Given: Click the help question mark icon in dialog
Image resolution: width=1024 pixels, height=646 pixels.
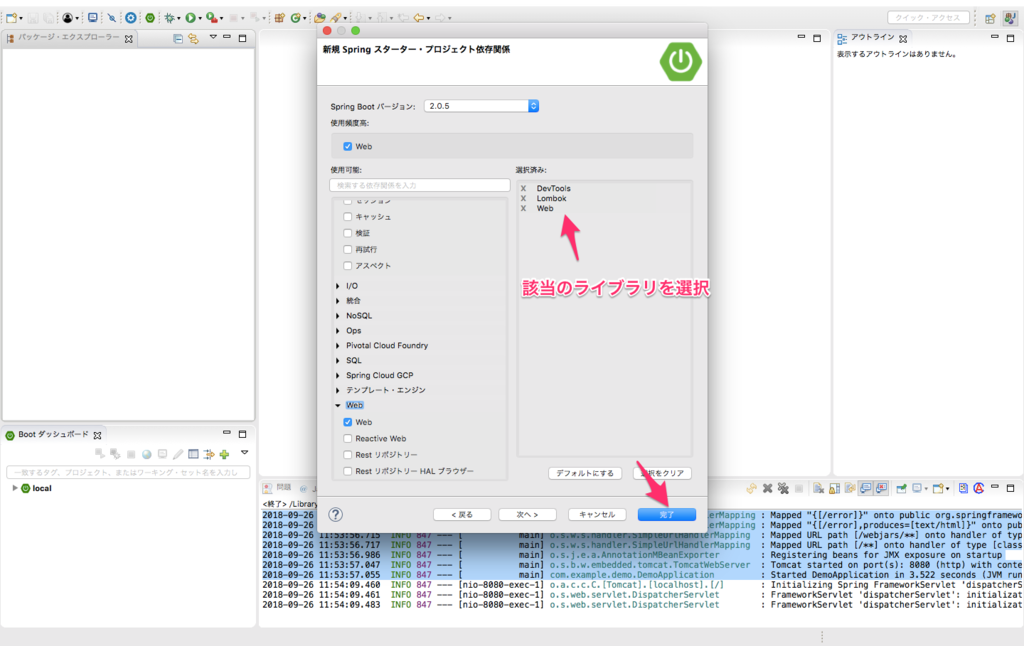Looking at the screenshot, I should tap(336, 515).
